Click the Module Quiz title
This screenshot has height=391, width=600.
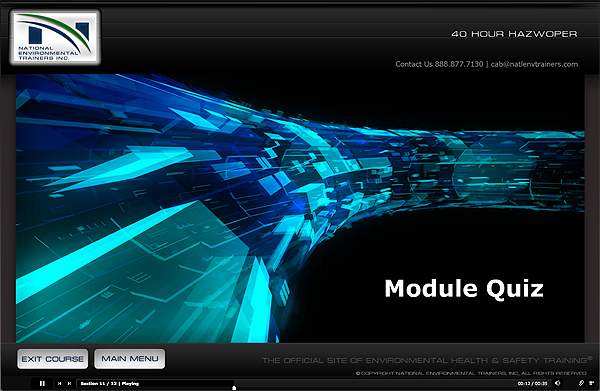tap(464, 288)
